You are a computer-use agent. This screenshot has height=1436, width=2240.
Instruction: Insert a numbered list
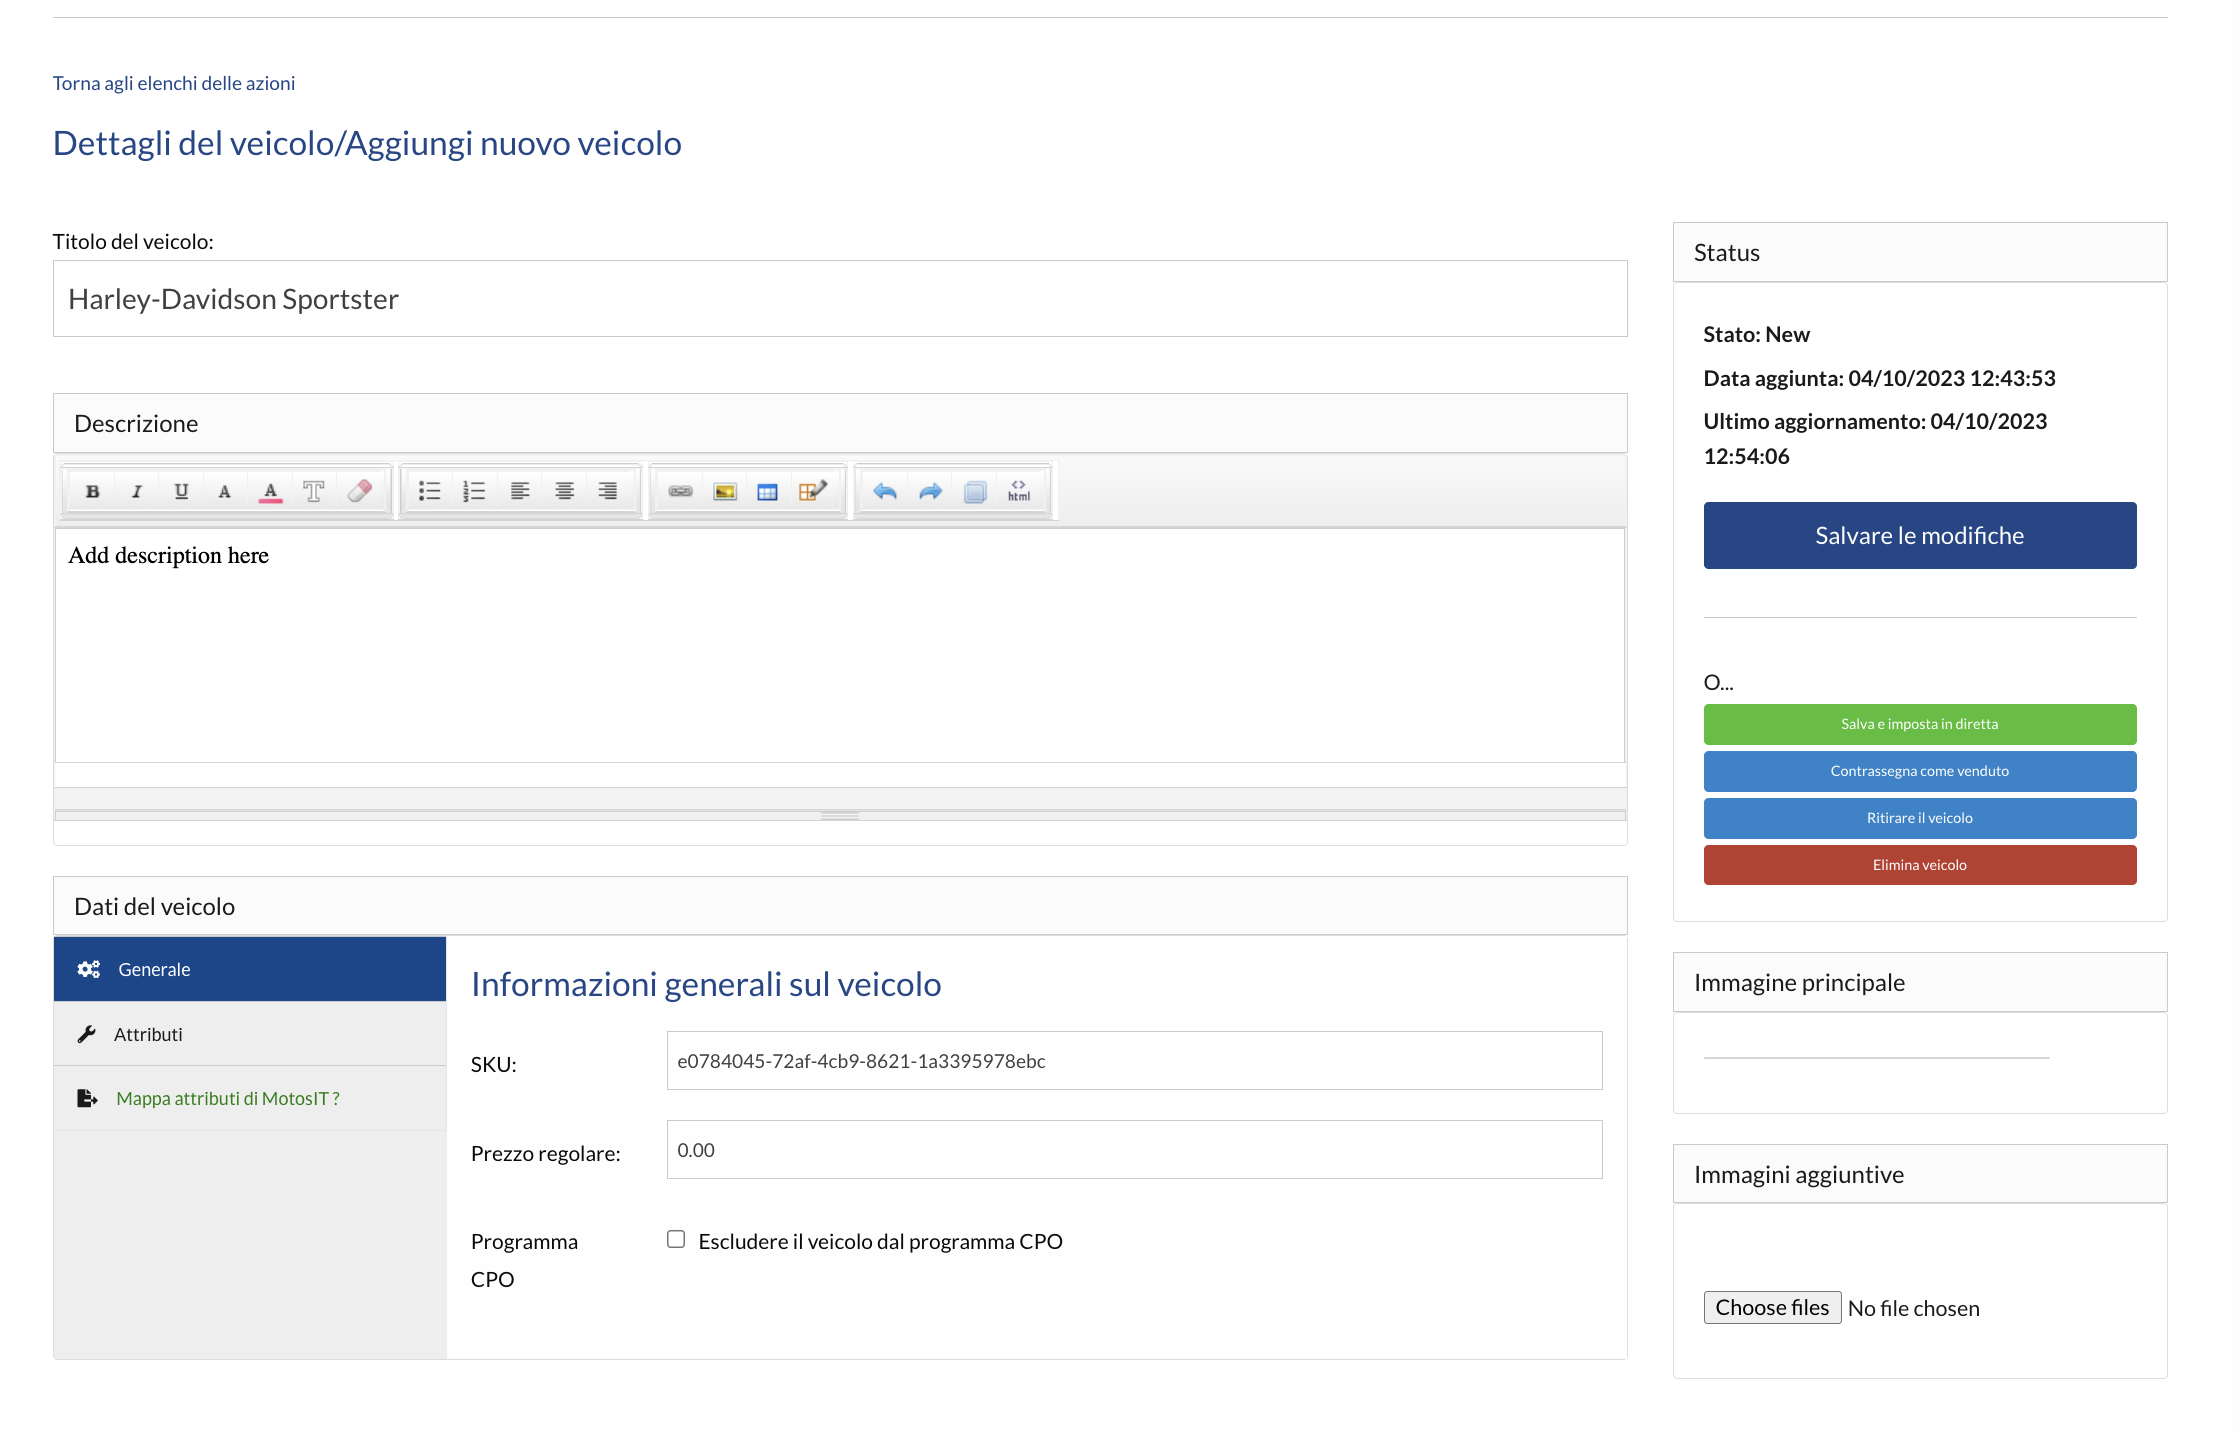(474, 491)
